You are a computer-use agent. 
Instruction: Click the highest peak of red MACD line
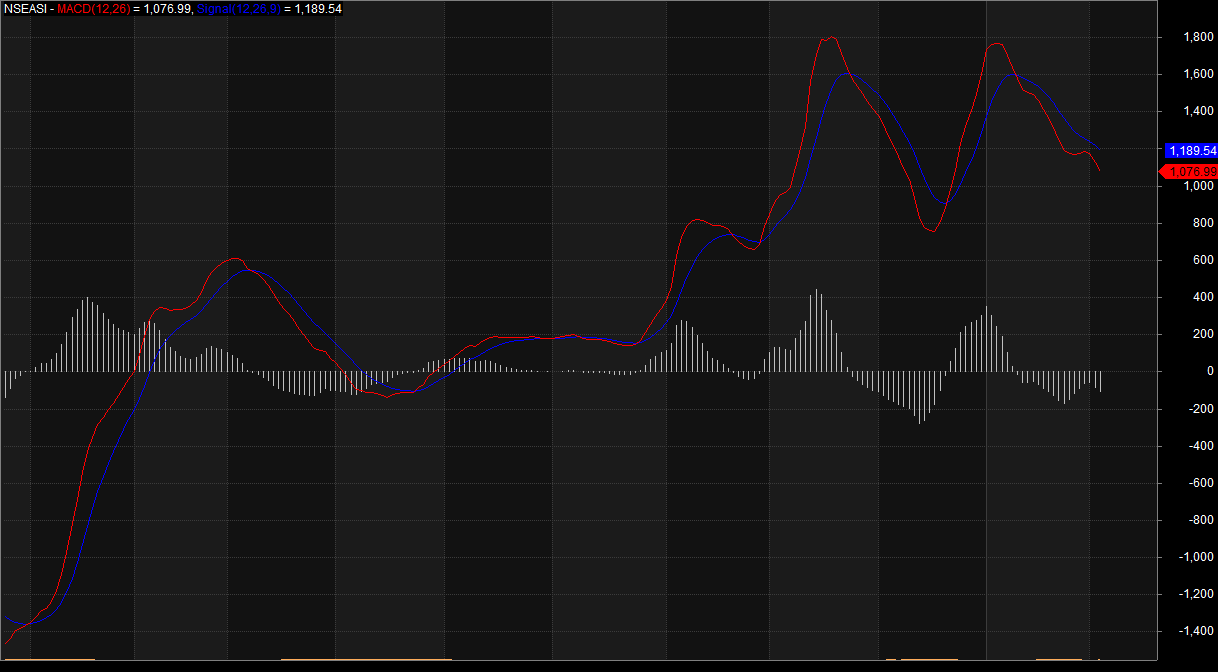click(829, 38)
